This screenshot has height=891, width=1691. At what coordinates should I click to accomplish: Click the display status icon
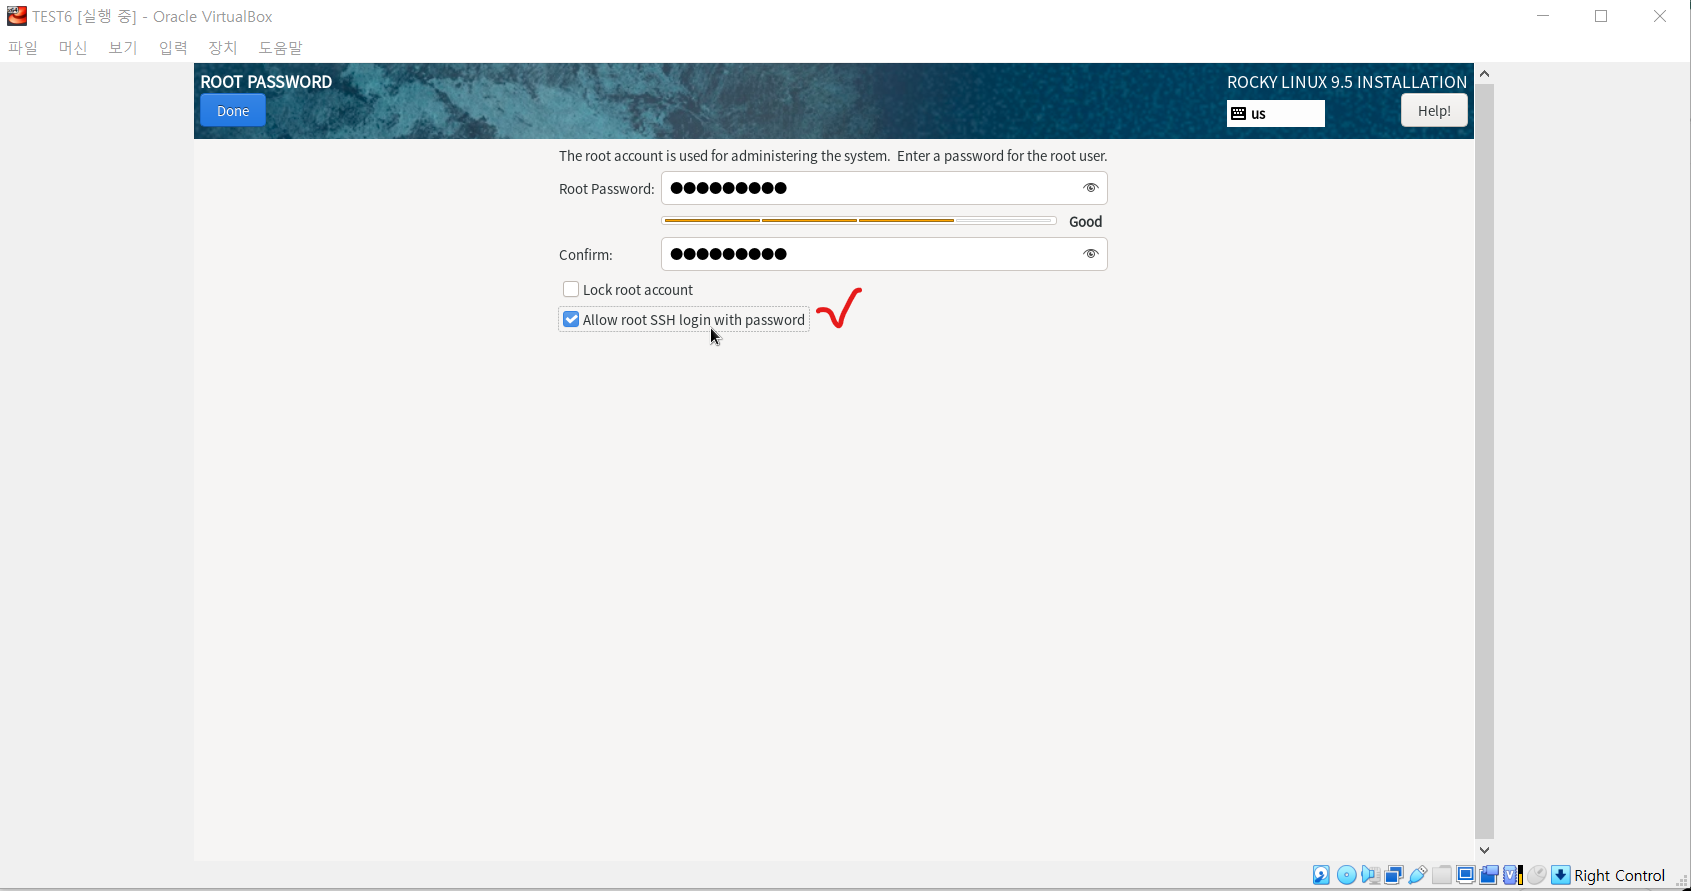(1466, 875)
